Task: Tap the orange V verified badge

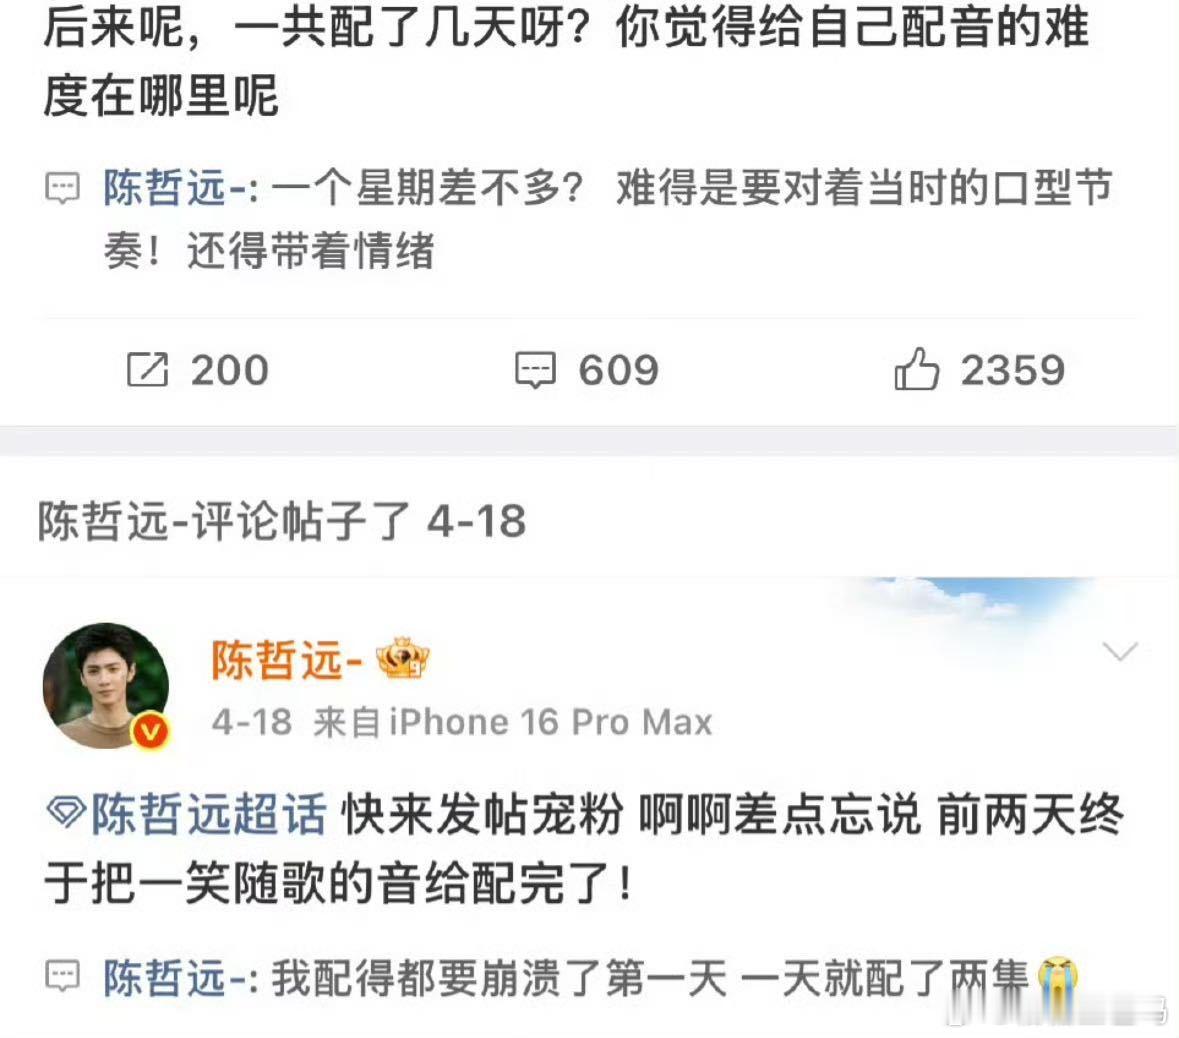Action: click(151, 730)
